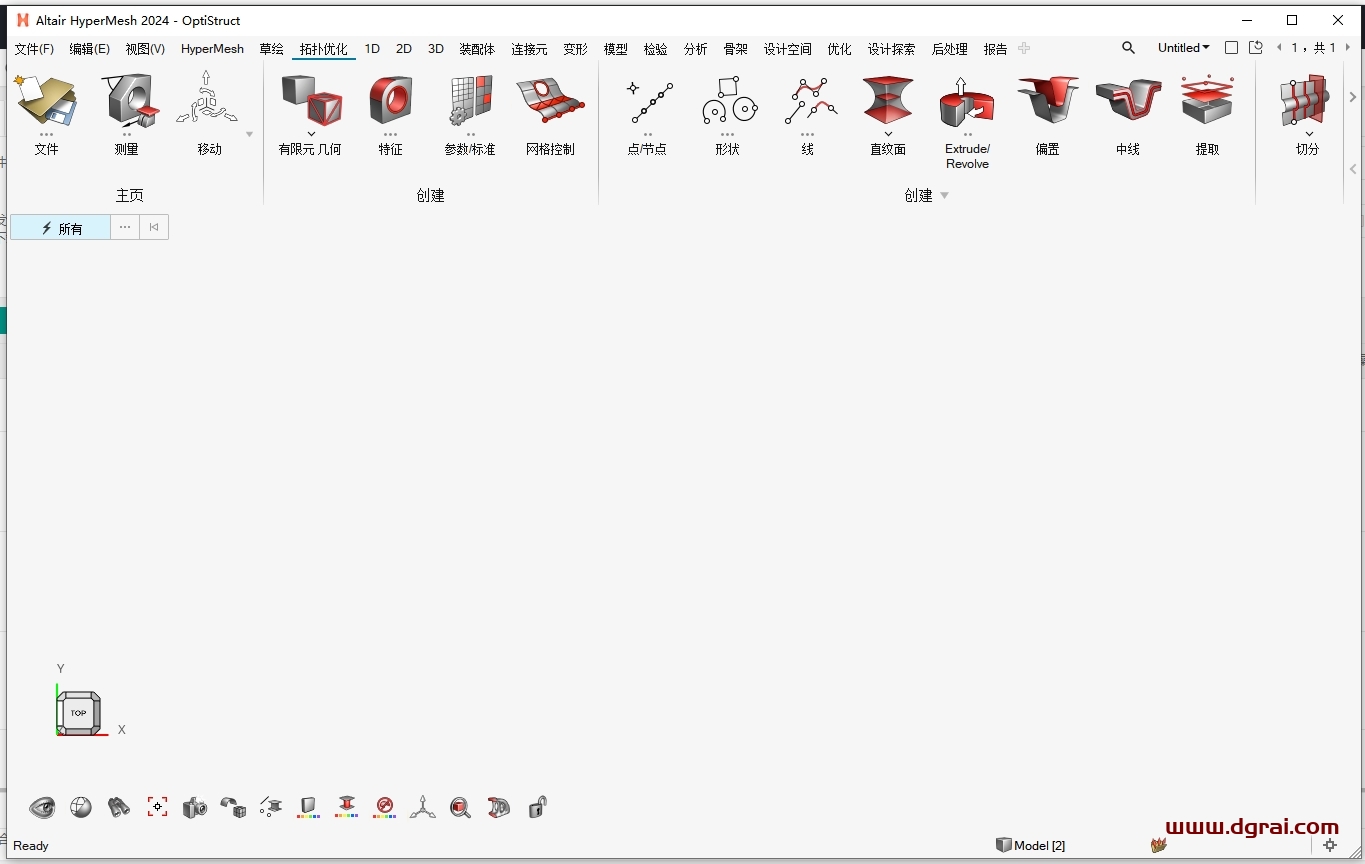Click the magnifier cube zoom icon
The width and height of the screenshot is (1365, 864).
[460, 807]
